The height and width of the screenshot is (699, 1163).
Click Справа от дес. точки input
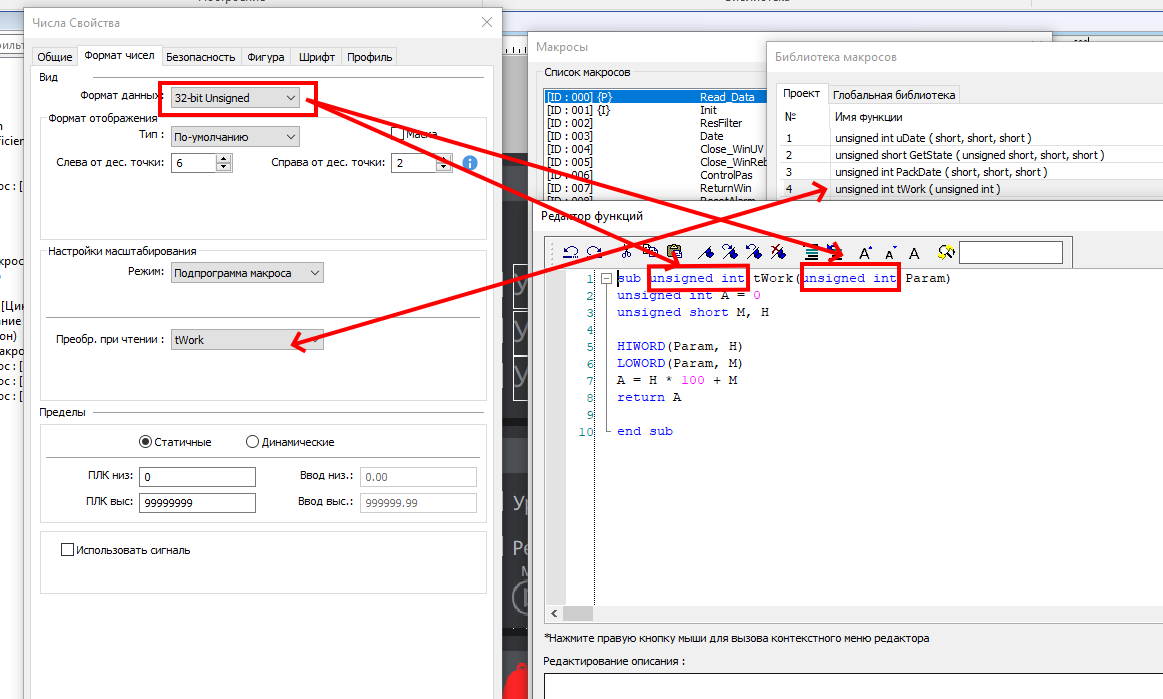[413, 163]
